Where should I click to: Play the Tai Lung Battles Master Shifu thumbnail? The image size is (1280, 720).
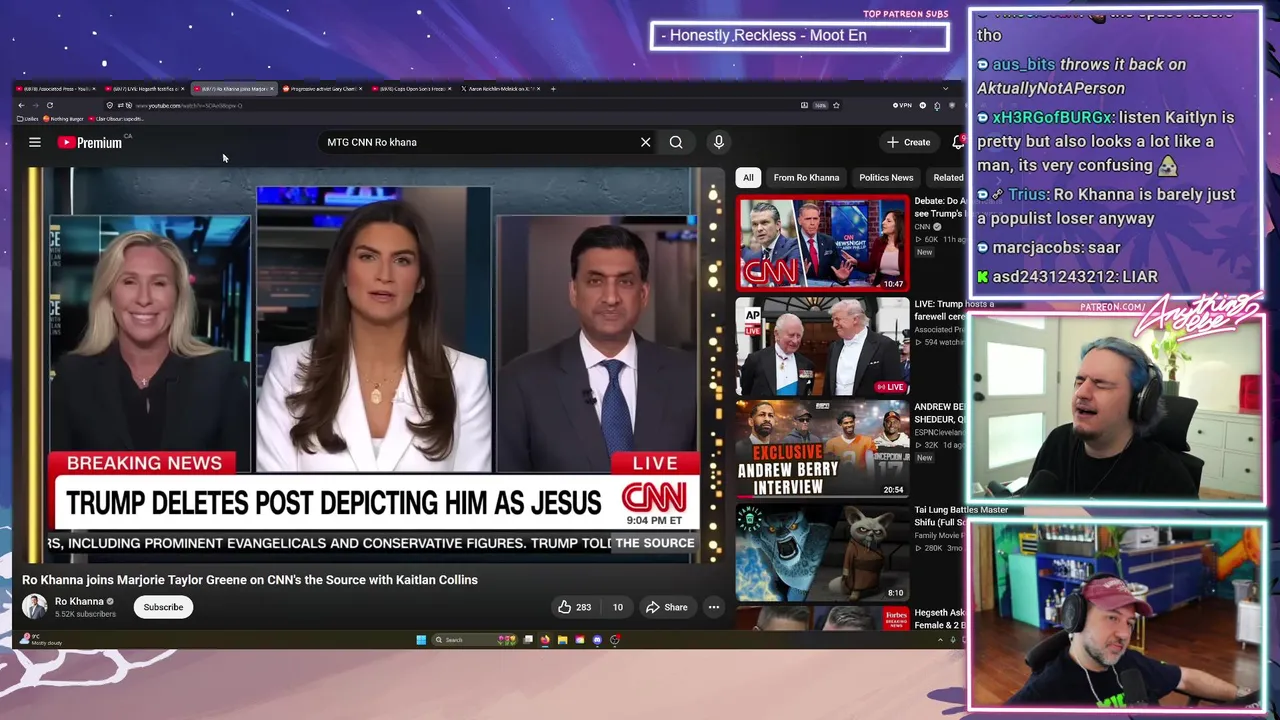pyautogui.click(x=822, y=552)
